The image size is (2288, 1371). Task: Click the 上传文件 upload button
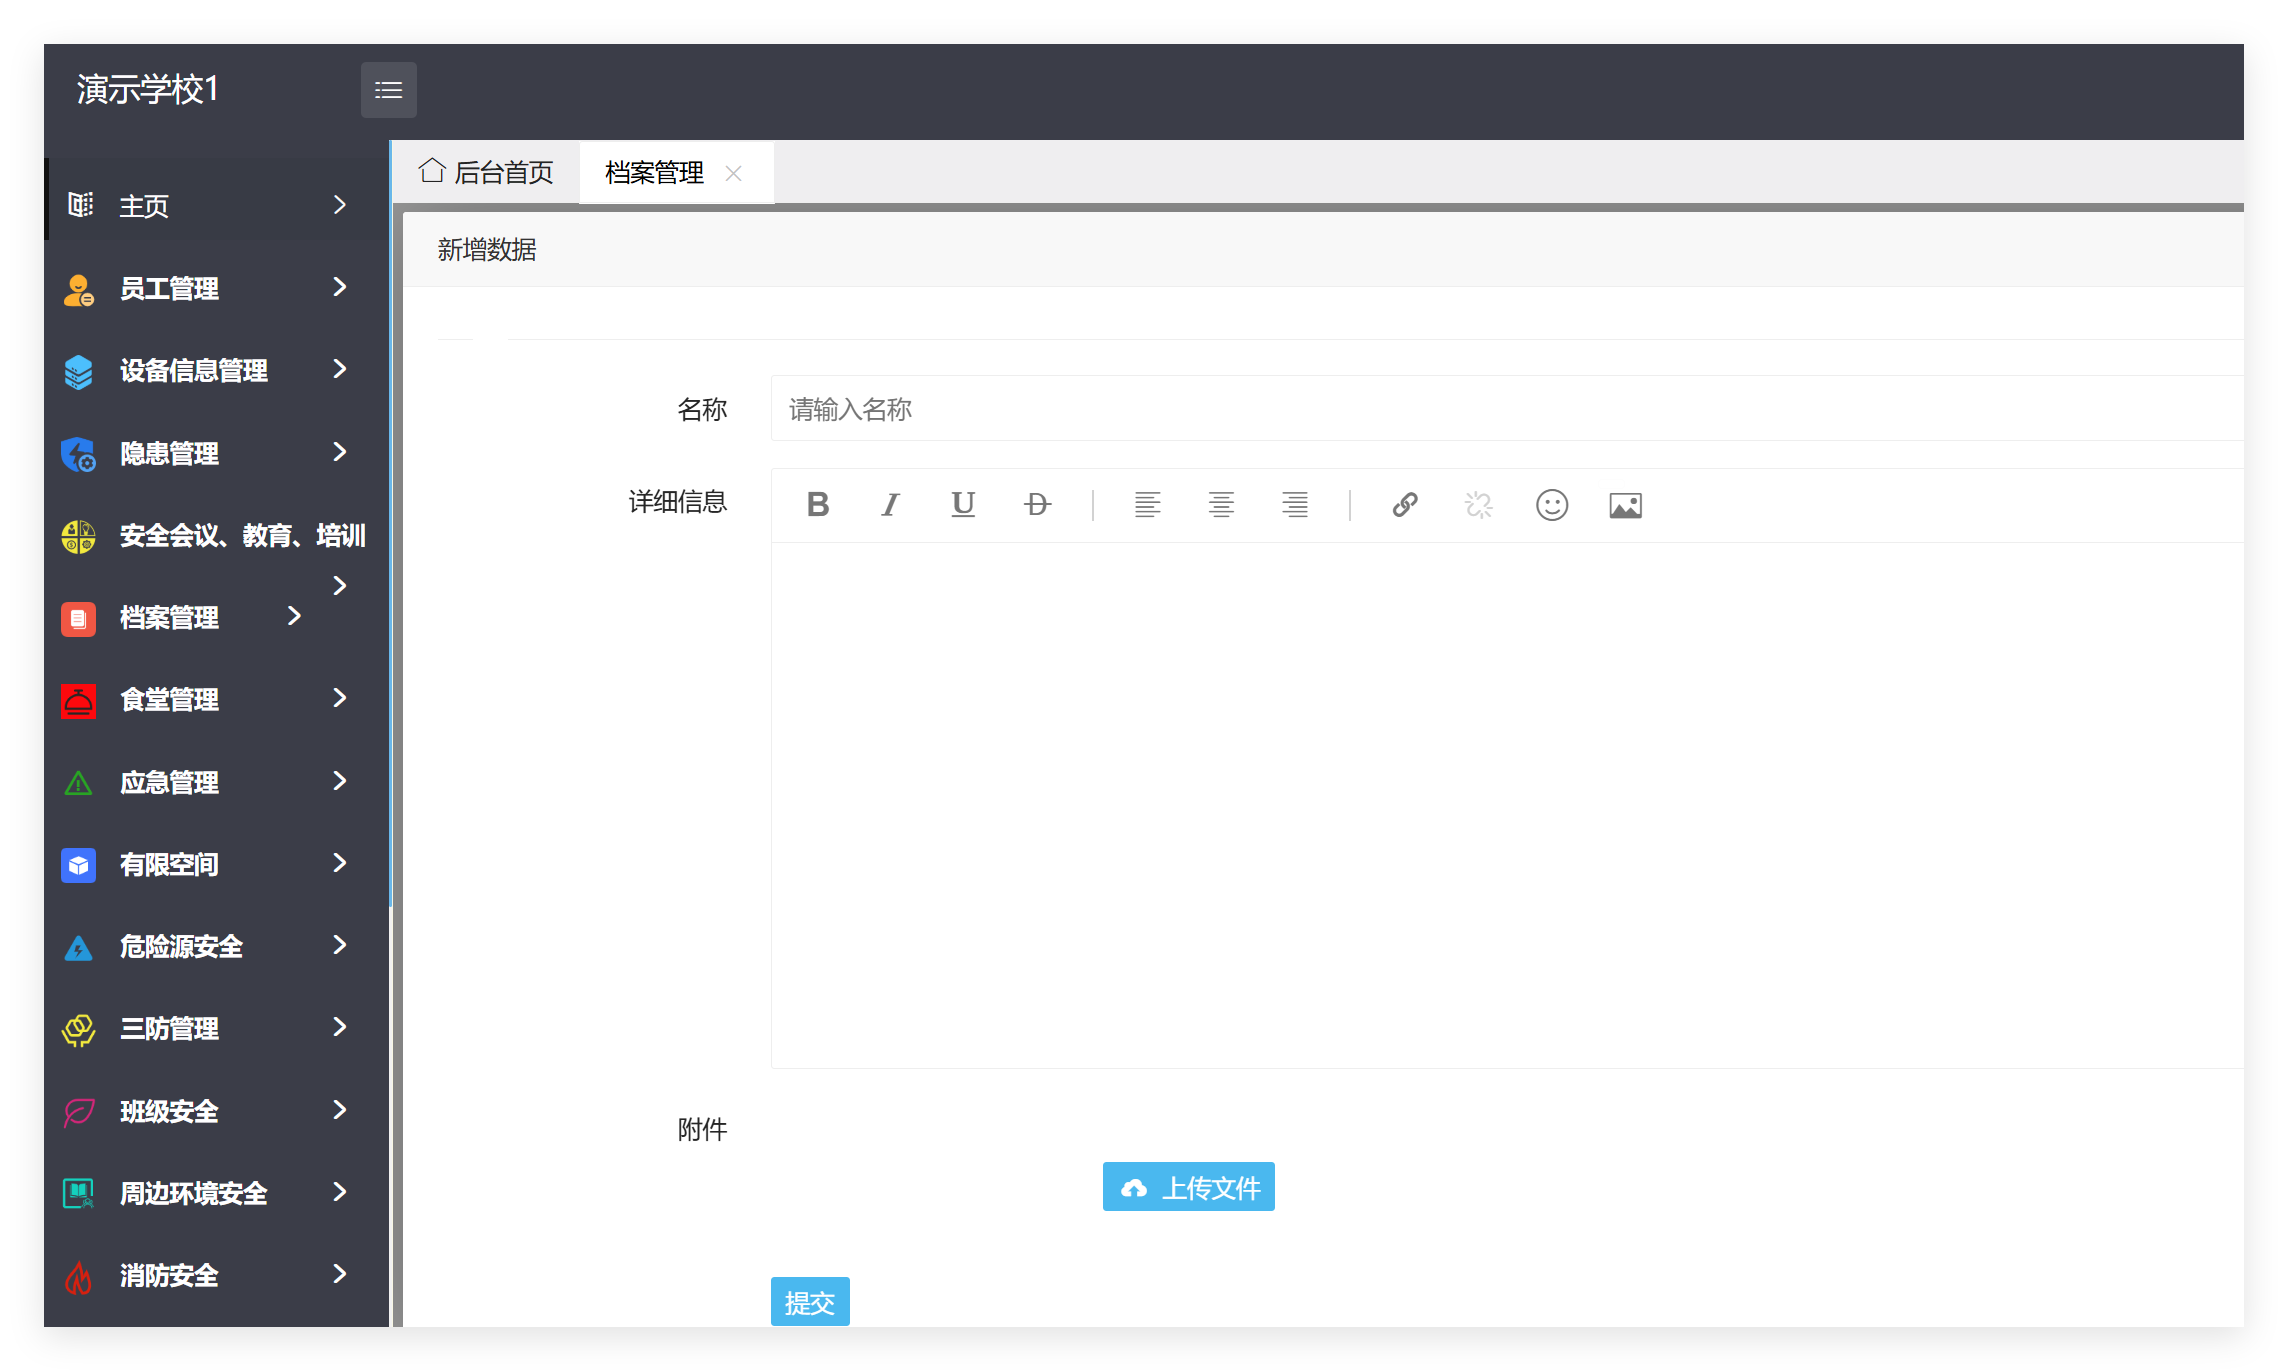[x=1188, y=1187]
